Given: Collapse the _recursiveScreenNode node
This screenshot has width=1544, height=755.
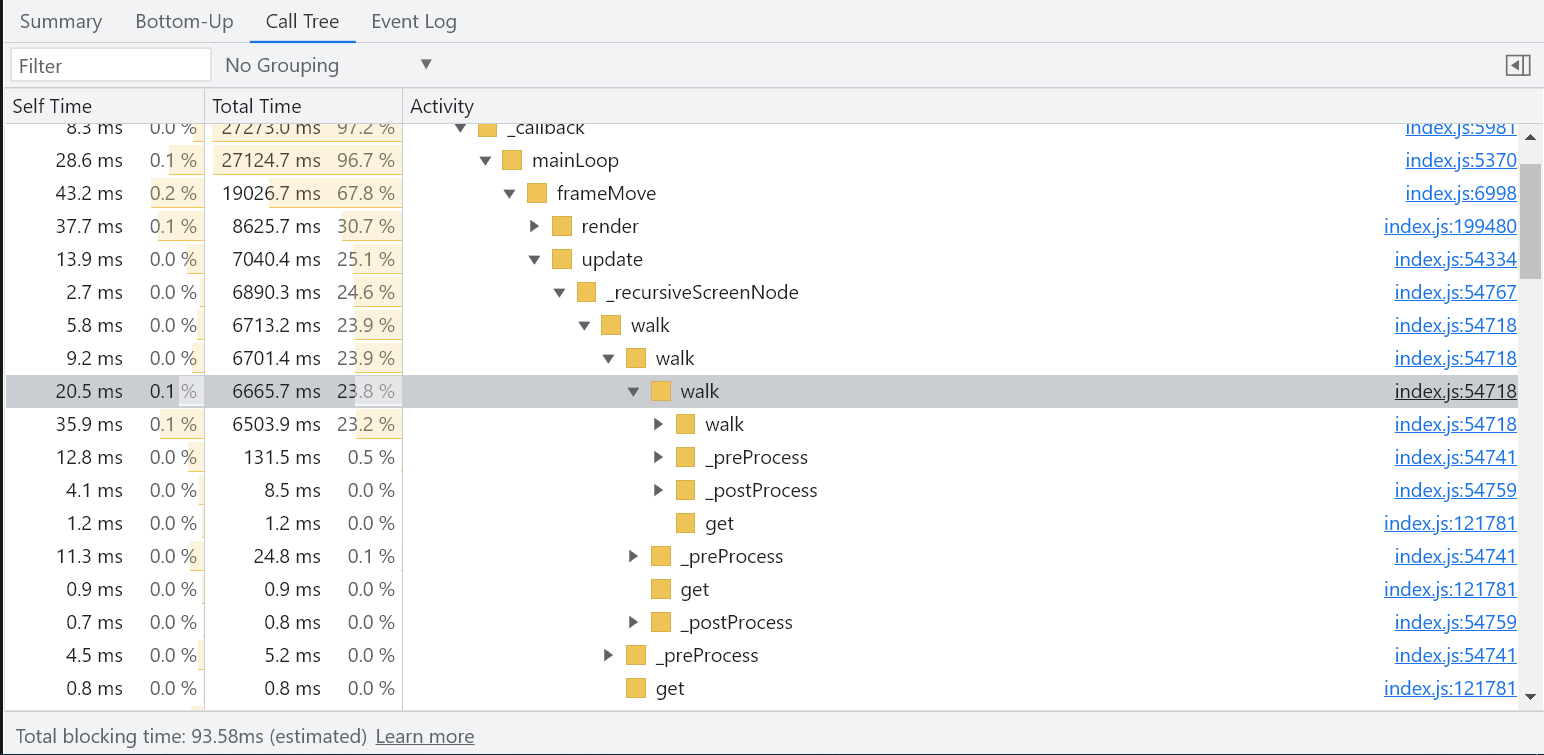Looking at the screenshot, I should point(559,292).
